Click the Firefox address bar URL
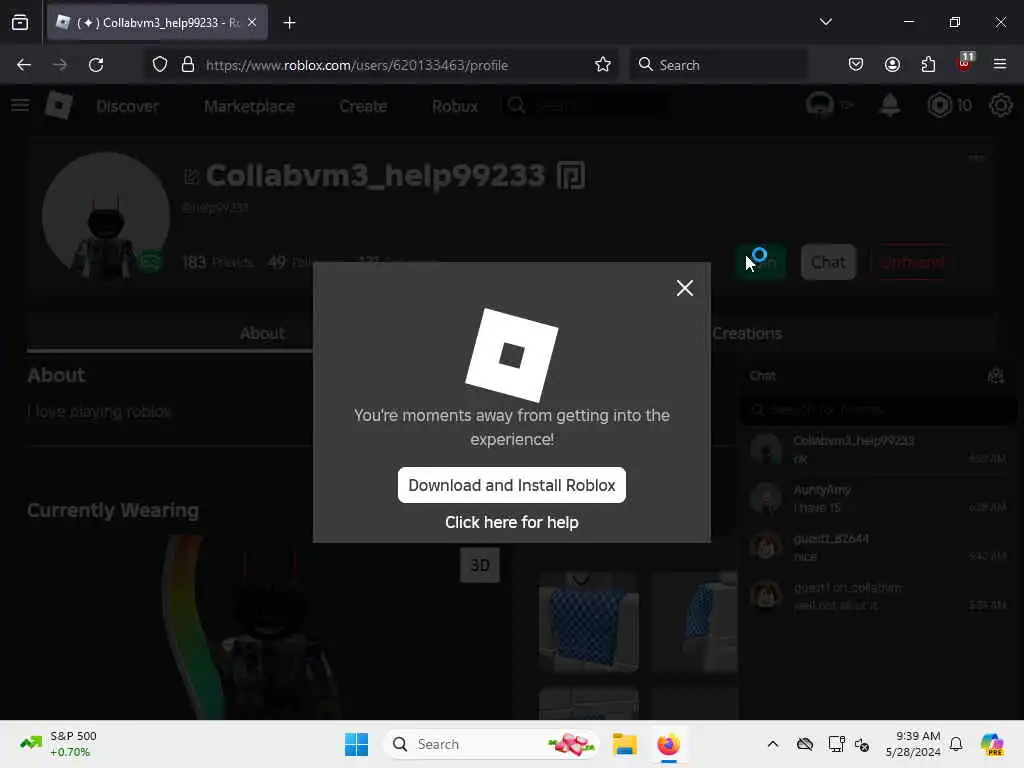 [357, 65]
